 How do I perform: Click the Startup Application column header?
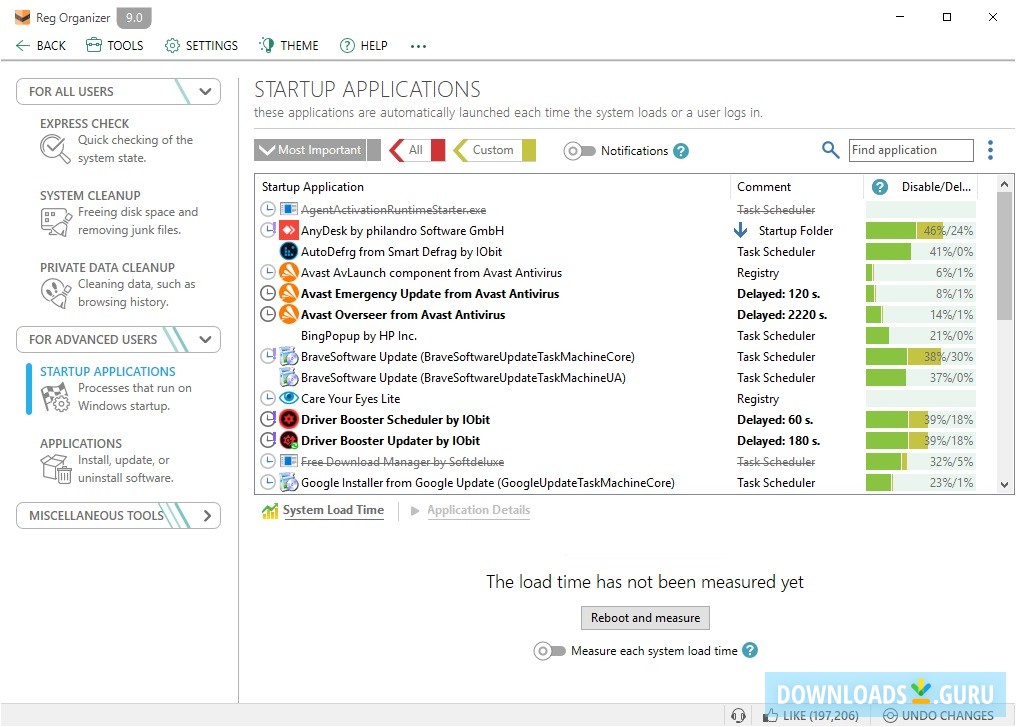click(312, 187)
